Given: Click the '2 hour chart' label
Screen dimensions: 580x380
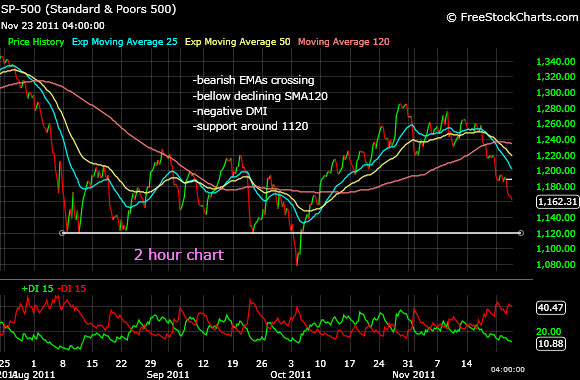Looking at the screenshot, I should [x=179, y=255].
